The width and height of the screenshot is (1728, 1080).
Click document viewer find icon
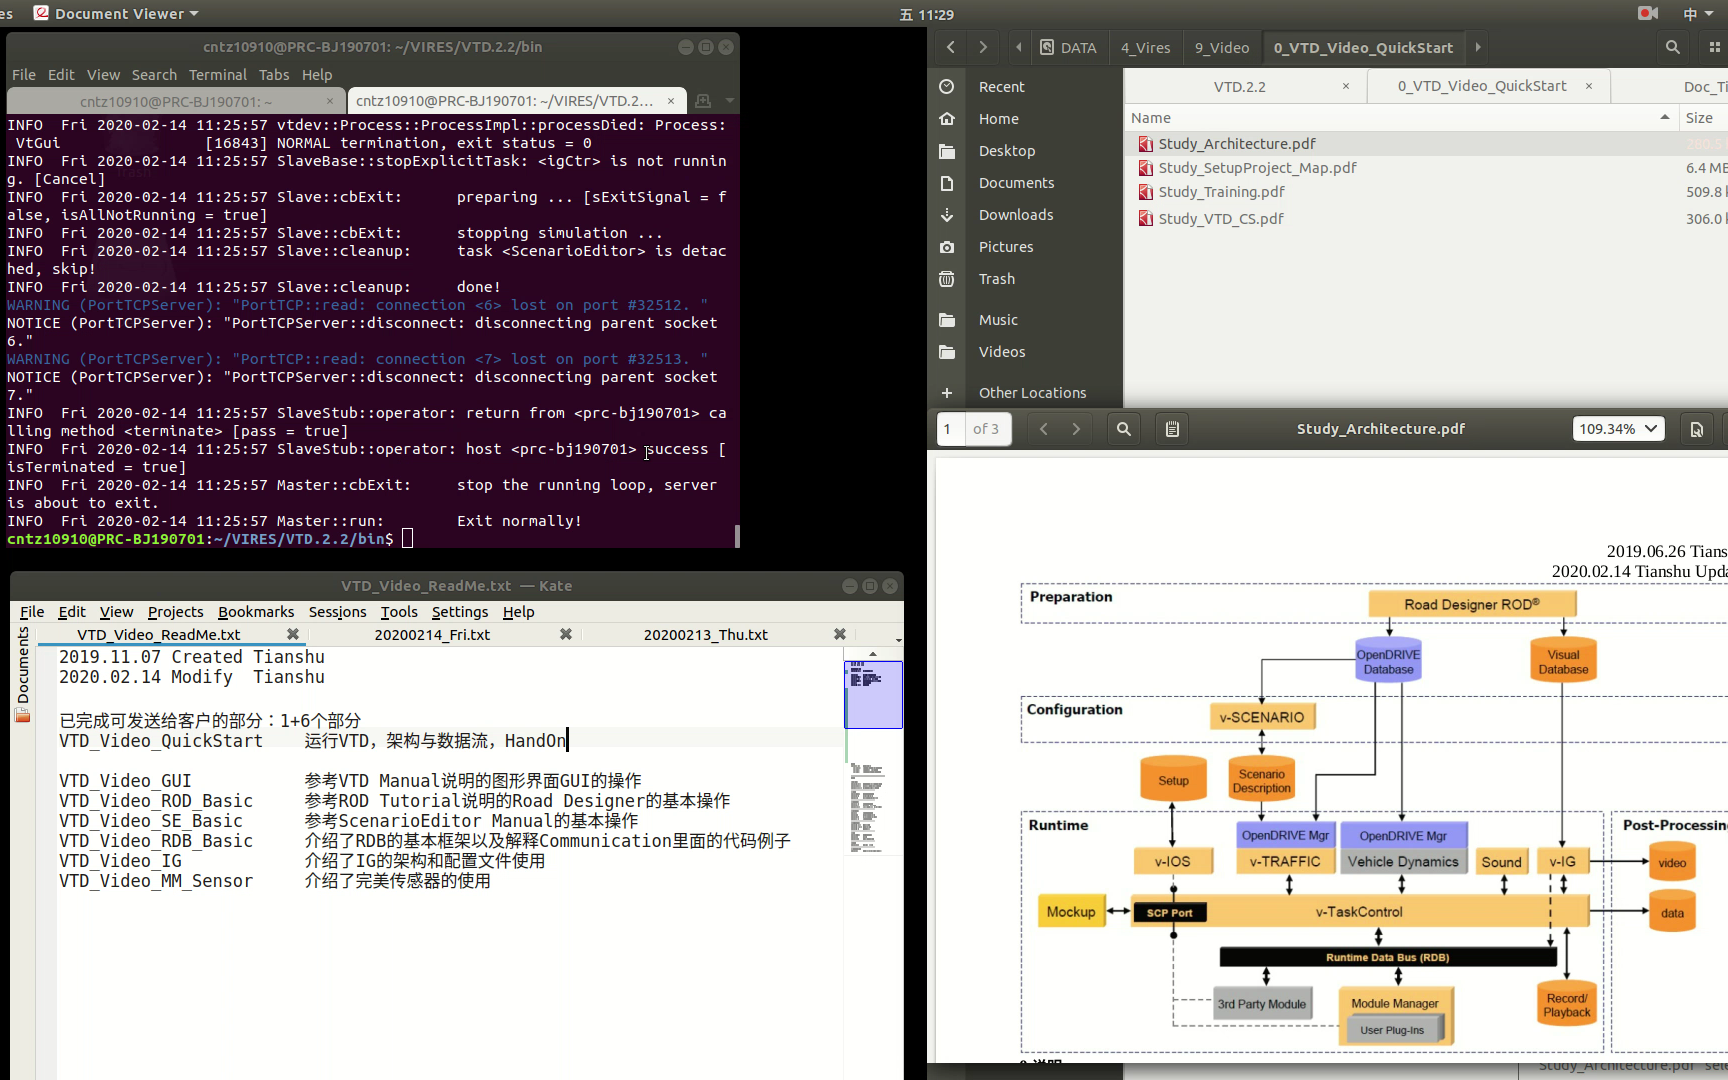(x=1124, y=429)
